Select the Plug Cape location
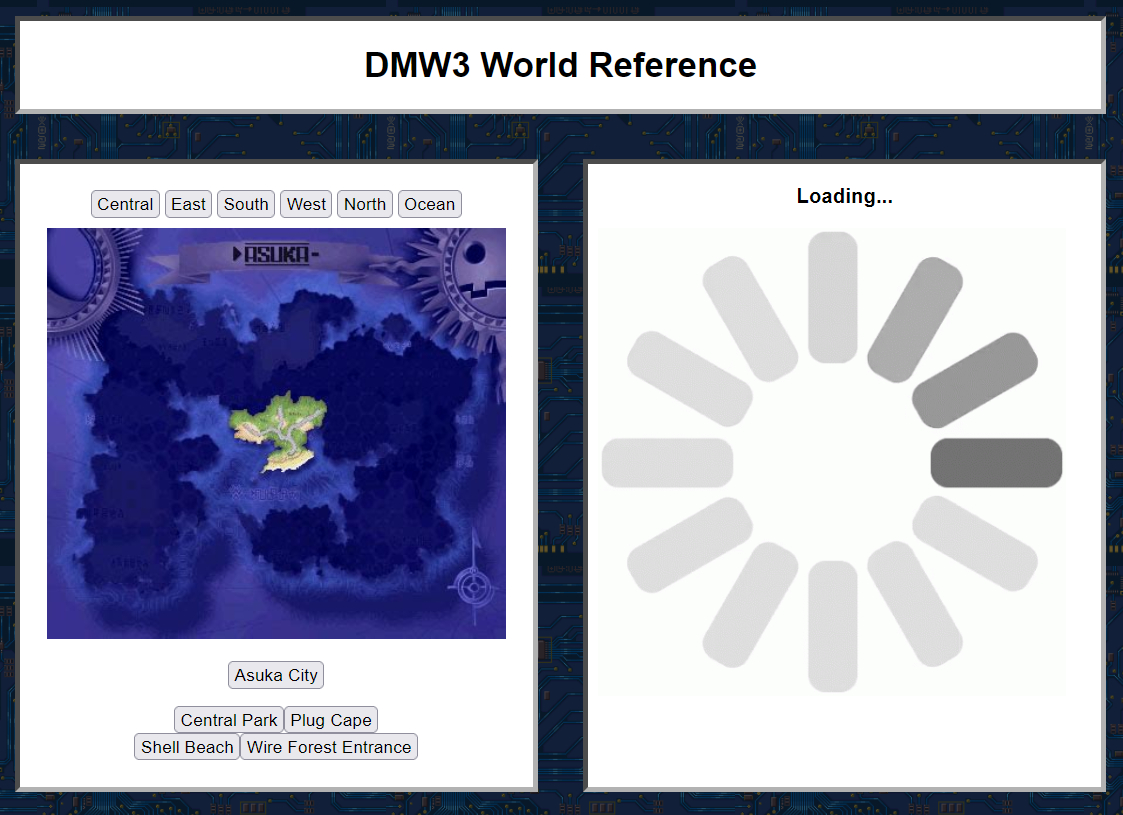The height and width of the screenshot is (815, 1123). click(331, 720)
